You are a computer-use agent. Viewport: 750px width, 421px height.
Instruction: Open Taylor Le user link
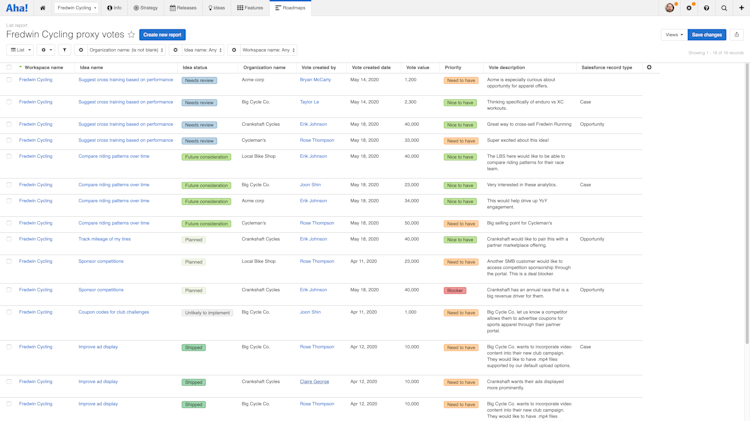click(309, 102)
